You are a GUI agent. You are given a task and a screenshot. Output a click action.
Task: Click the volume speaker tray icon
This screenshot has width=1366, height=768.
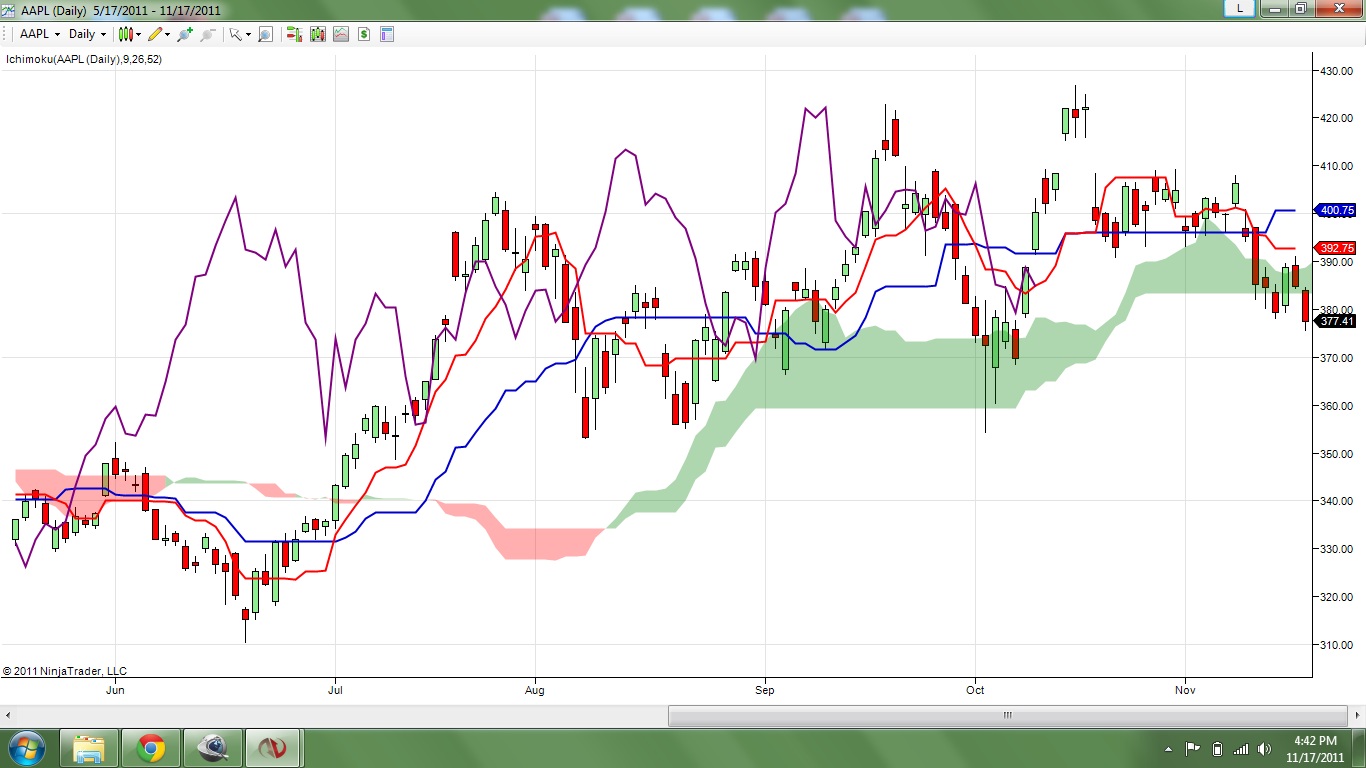pyautogui.click(x=1264, y=749)
